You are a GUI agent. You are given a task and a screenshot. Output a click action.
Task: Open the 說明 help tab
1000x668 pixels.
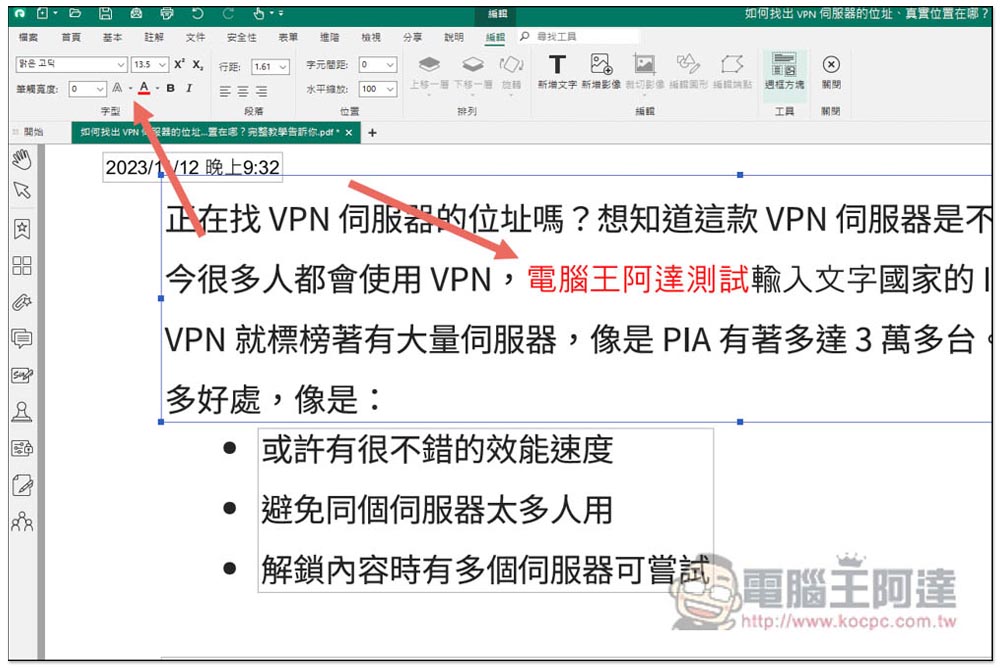(x=454, y=37)
